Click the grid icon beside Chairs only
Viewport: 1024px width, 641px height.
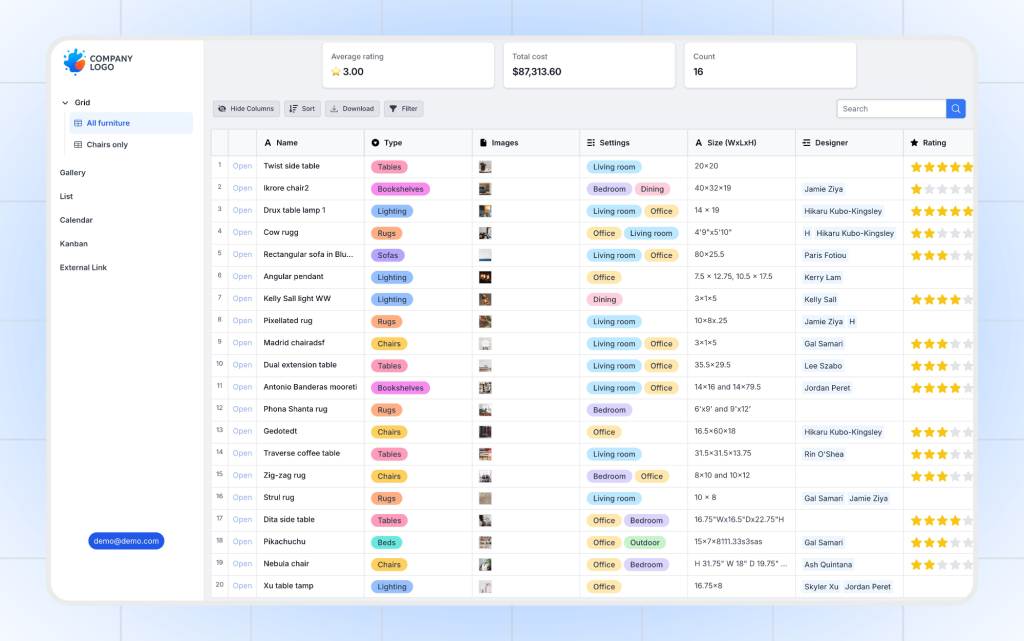click(79, 144)
